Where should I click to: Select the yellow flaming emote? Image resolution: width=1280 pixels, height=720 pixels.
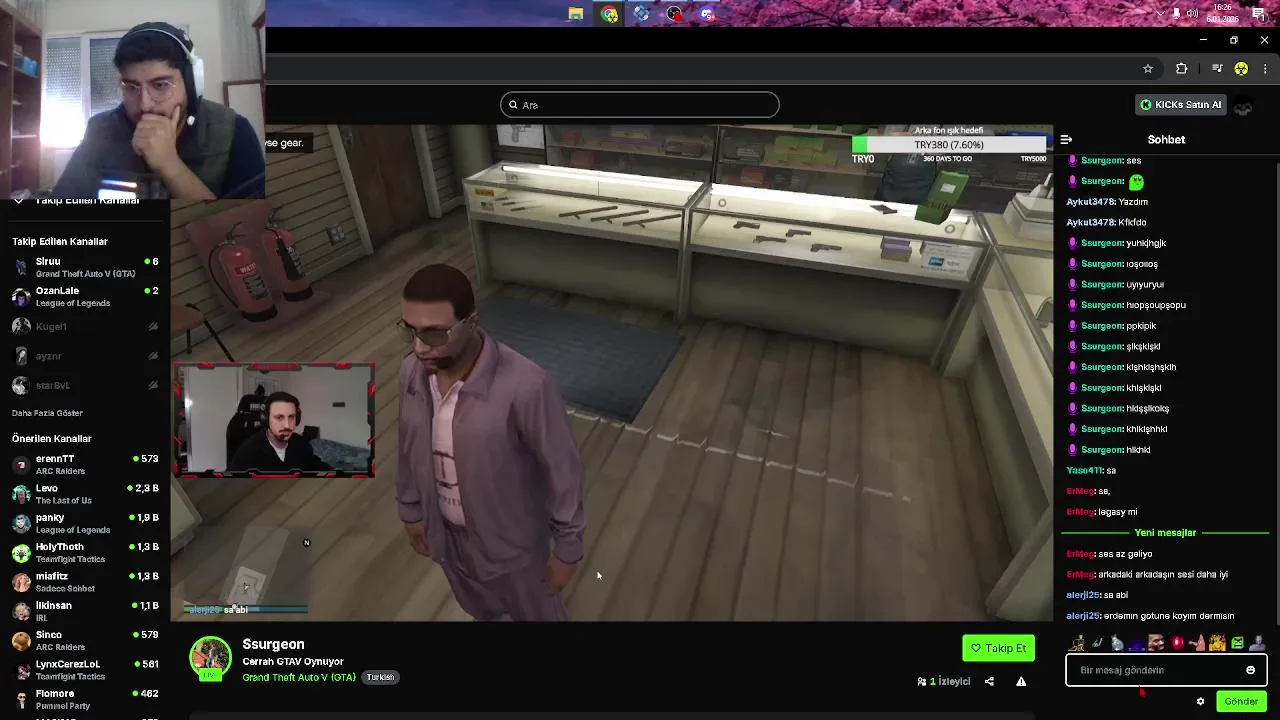tap(1217, 643)
